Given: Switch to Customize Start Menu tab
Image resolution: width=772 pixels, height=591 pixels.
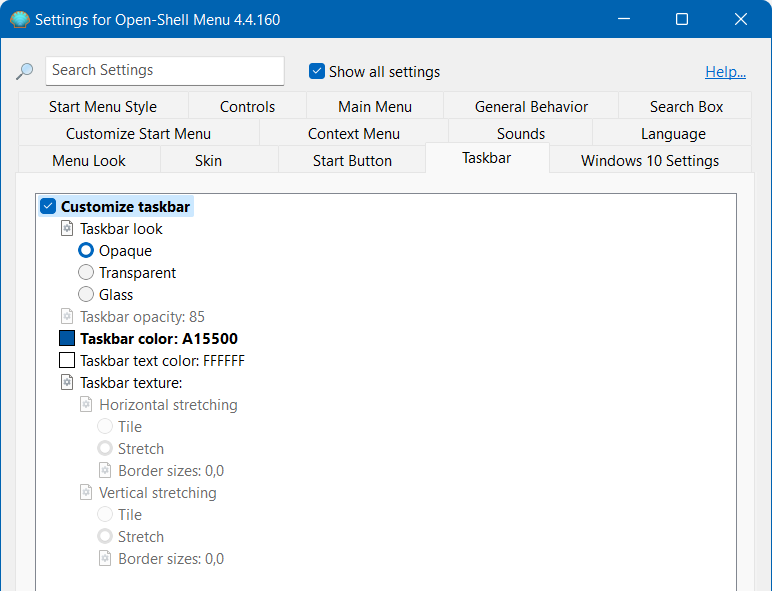Looking at the screenshot, I should click(x=138, y=133).
